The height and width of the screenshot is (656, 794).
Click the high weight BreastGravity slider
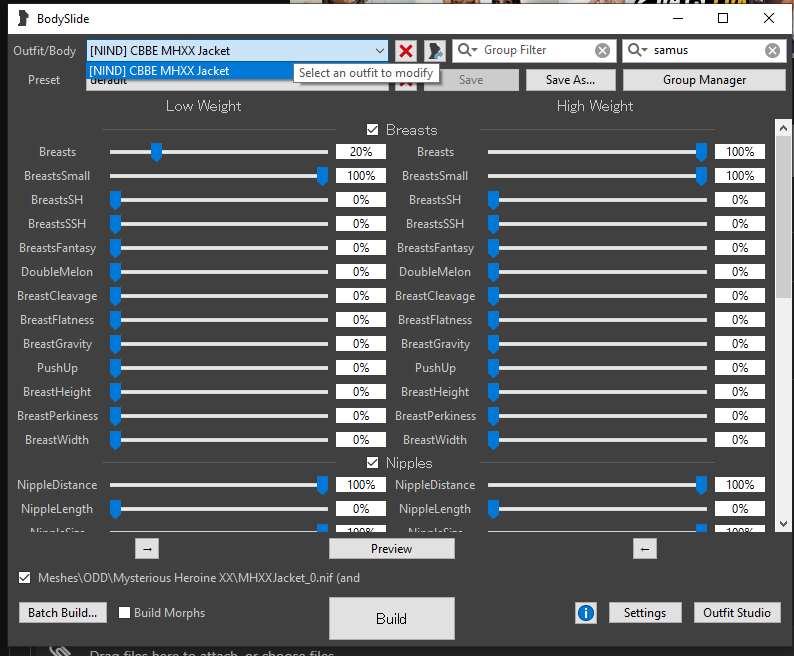(x=598, y=344)
